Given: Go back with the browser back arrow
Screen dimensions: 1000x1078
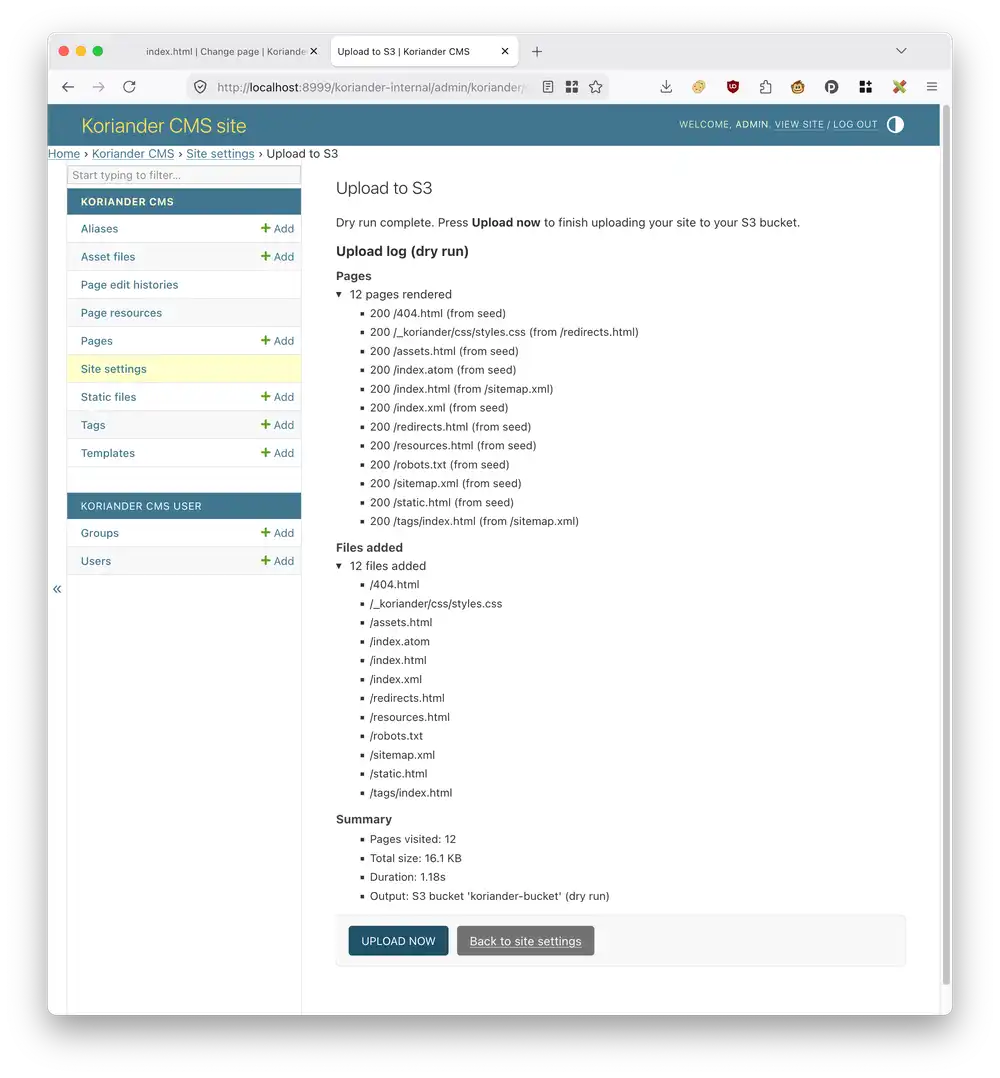Looking at the screenshot, I should (x=67, y=87).
